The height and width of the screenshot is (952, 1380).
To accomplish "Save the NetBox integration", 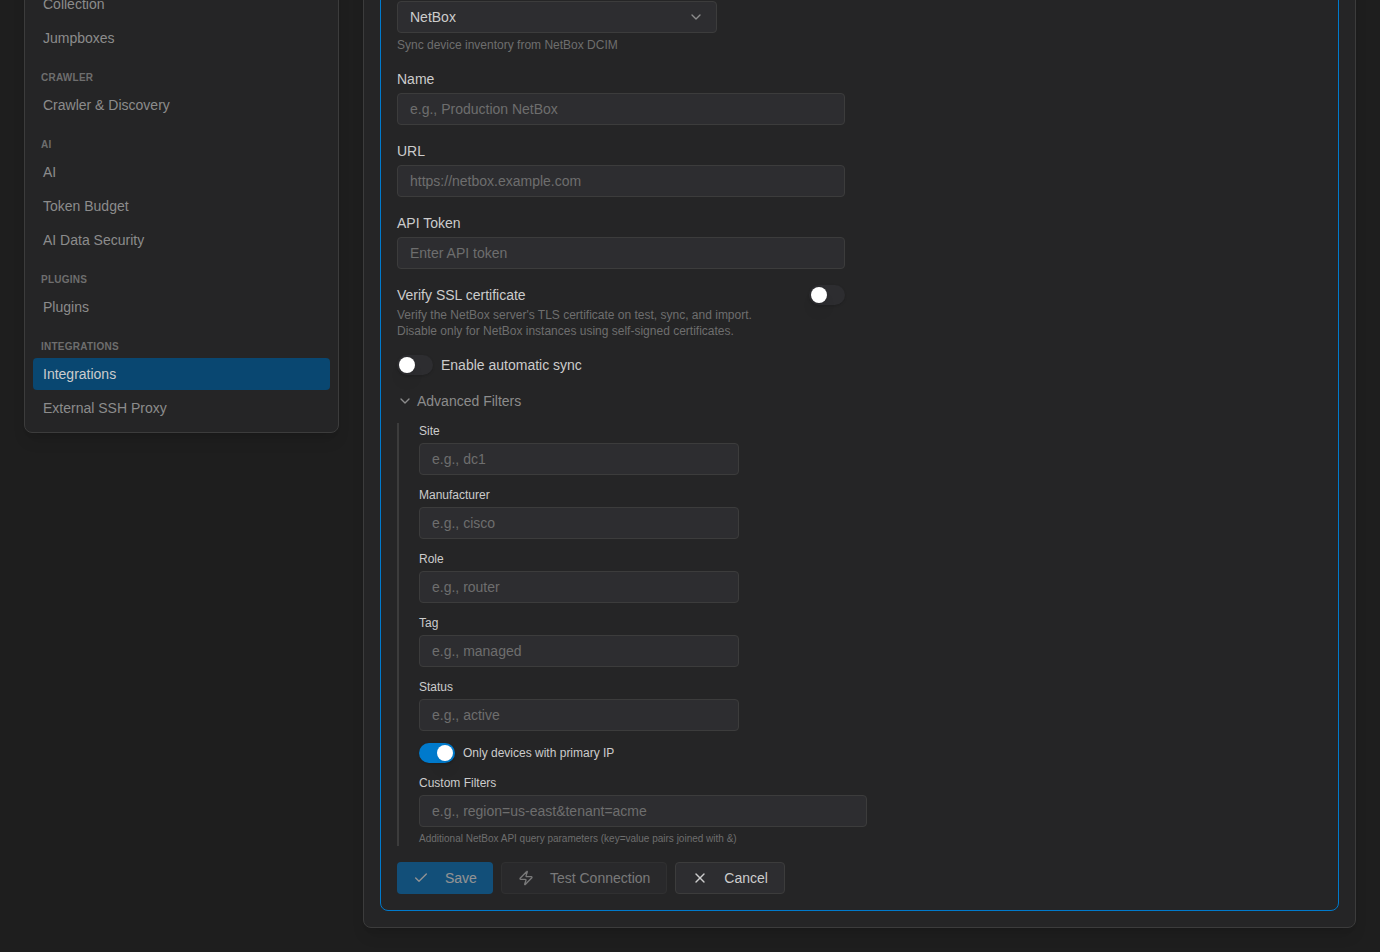I will [x=445, y=878].
